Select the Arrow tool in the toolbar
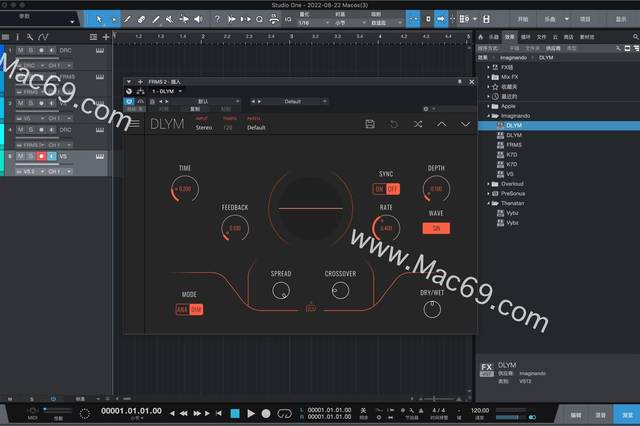This screenshot has height=426, width=640. (x=99, y=19)
